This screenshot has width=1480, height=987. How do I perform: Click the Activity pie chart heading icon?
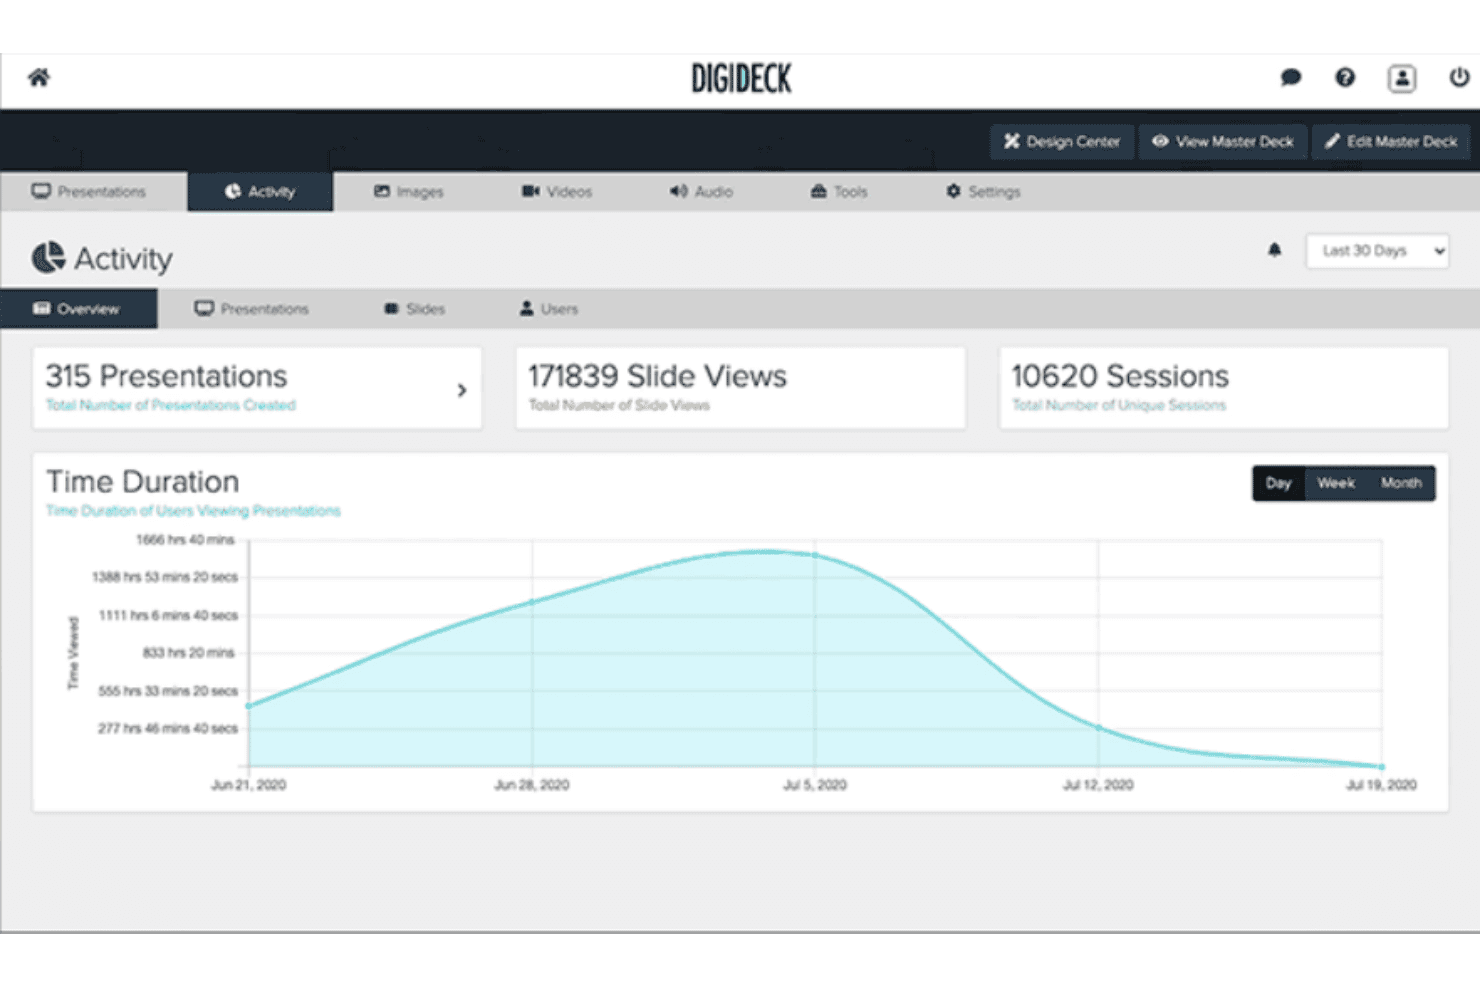[x=48, y=258]
